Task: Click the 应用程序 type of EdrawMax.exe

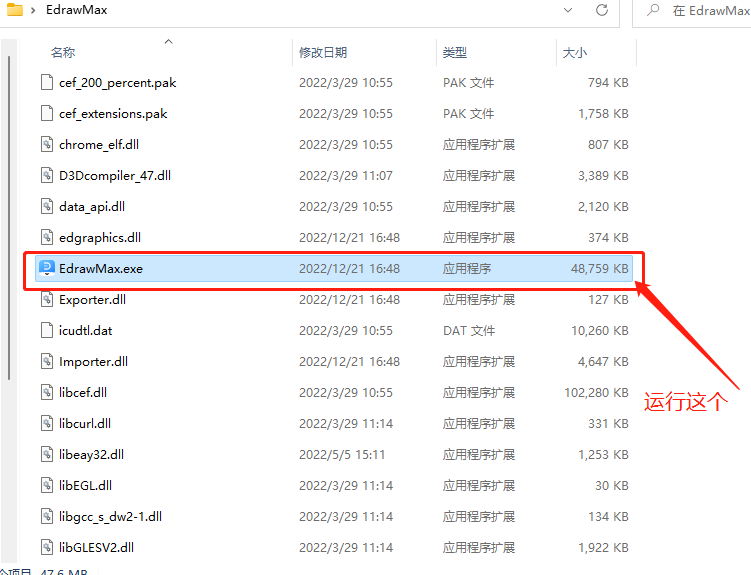Action: [467, 269]
